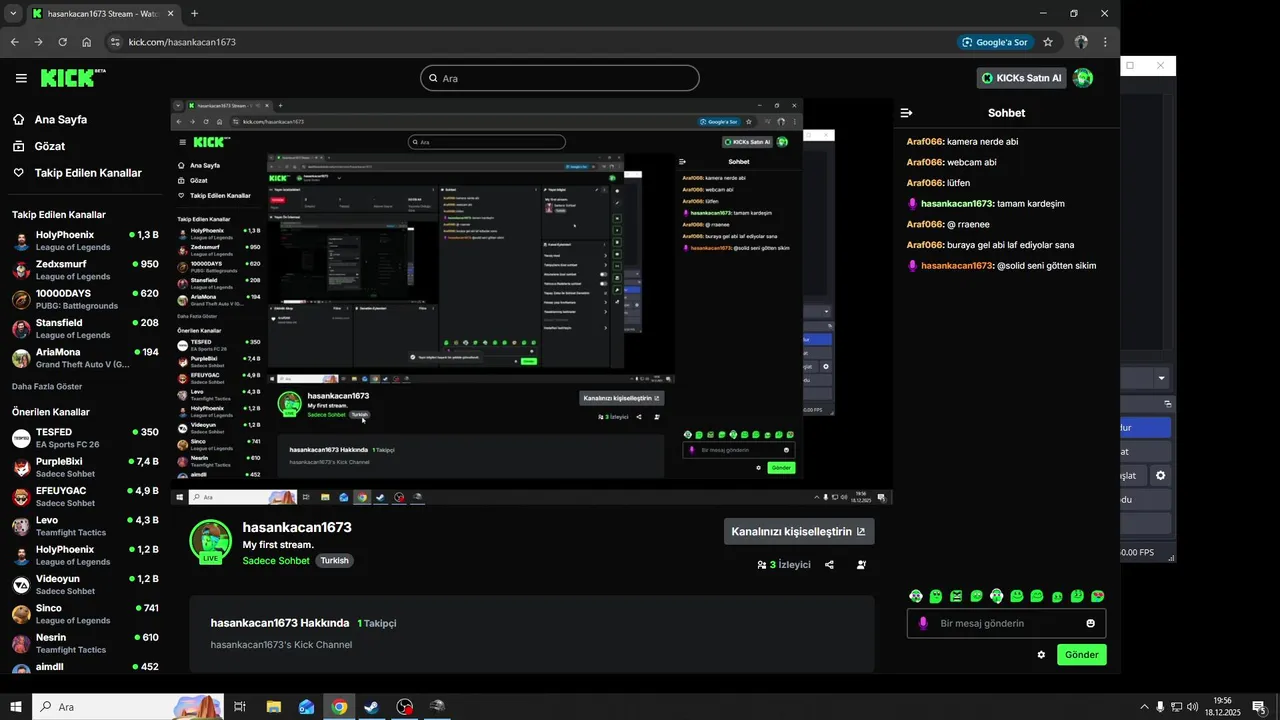Screen dimensions: 1280x720
Task: Click the share stream icon
Action: coord(829,565)
